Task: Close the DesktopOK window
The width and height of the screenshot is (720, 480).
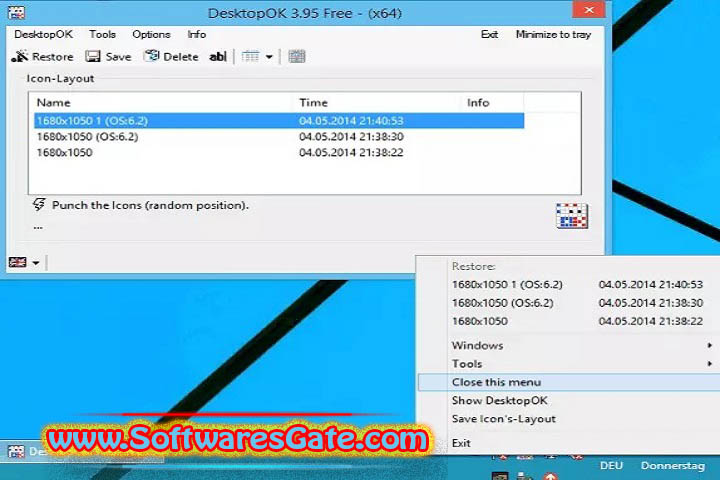Action: [589, 10]
